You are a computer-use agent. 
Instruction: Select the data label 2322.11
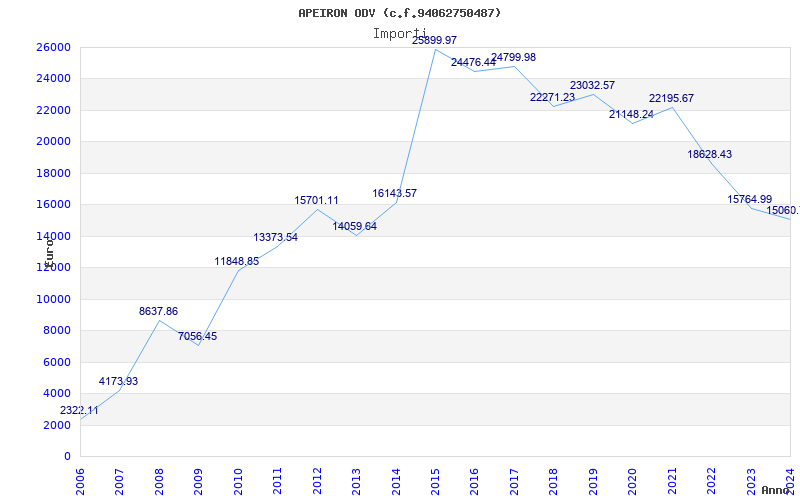[x=79, y=410]
